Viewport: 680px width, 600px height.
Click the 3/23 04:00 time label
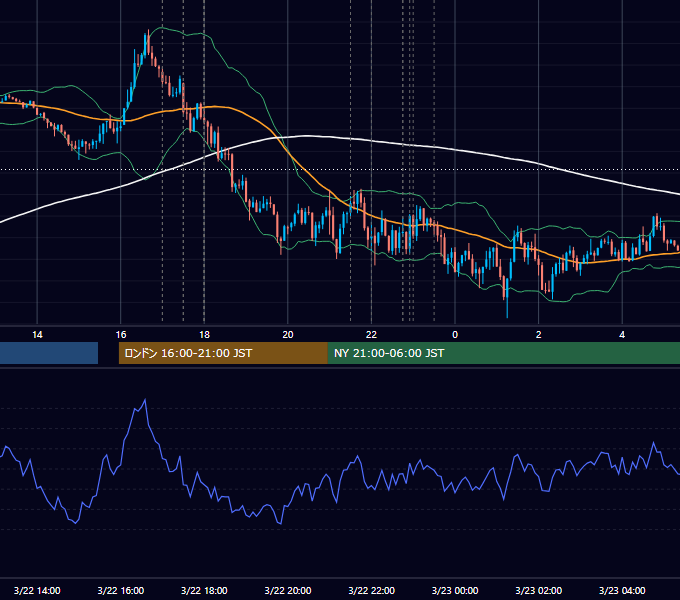[622, 590]
